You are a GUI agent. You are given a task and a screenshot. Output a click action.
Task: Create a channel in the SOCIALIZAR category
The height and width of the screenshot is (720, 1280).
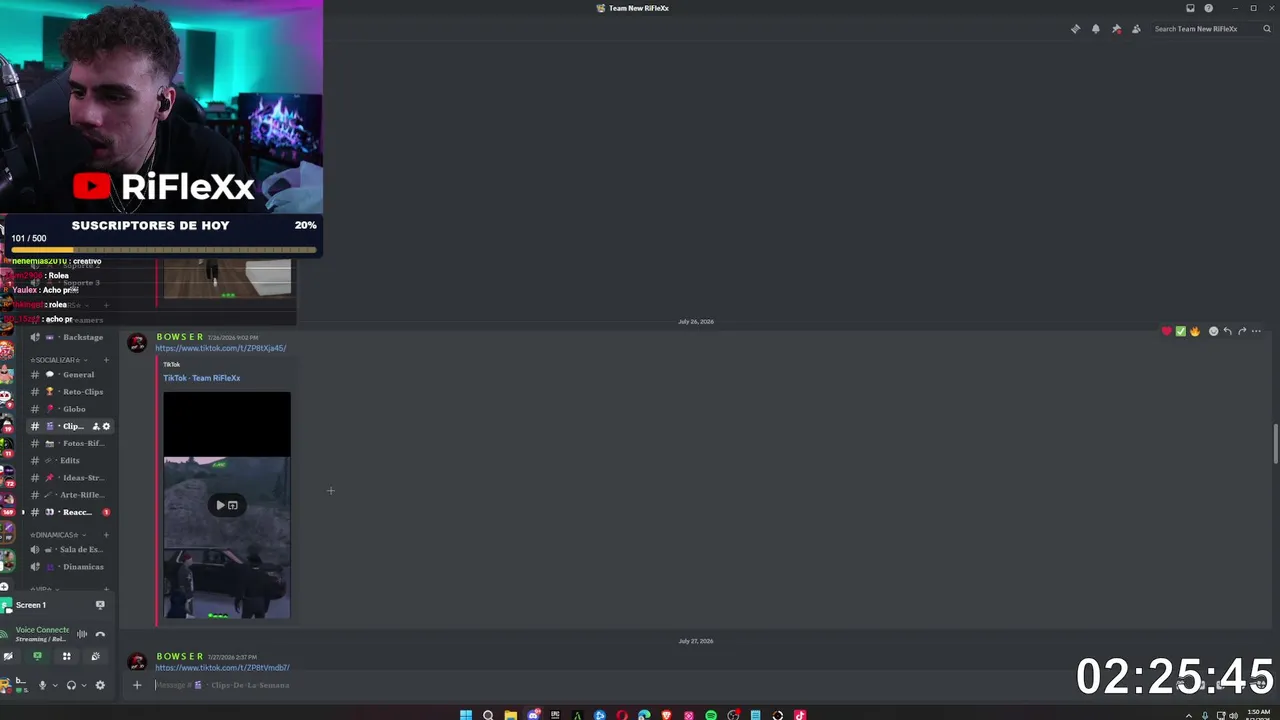pyautogui.click(x=106, y=360)
